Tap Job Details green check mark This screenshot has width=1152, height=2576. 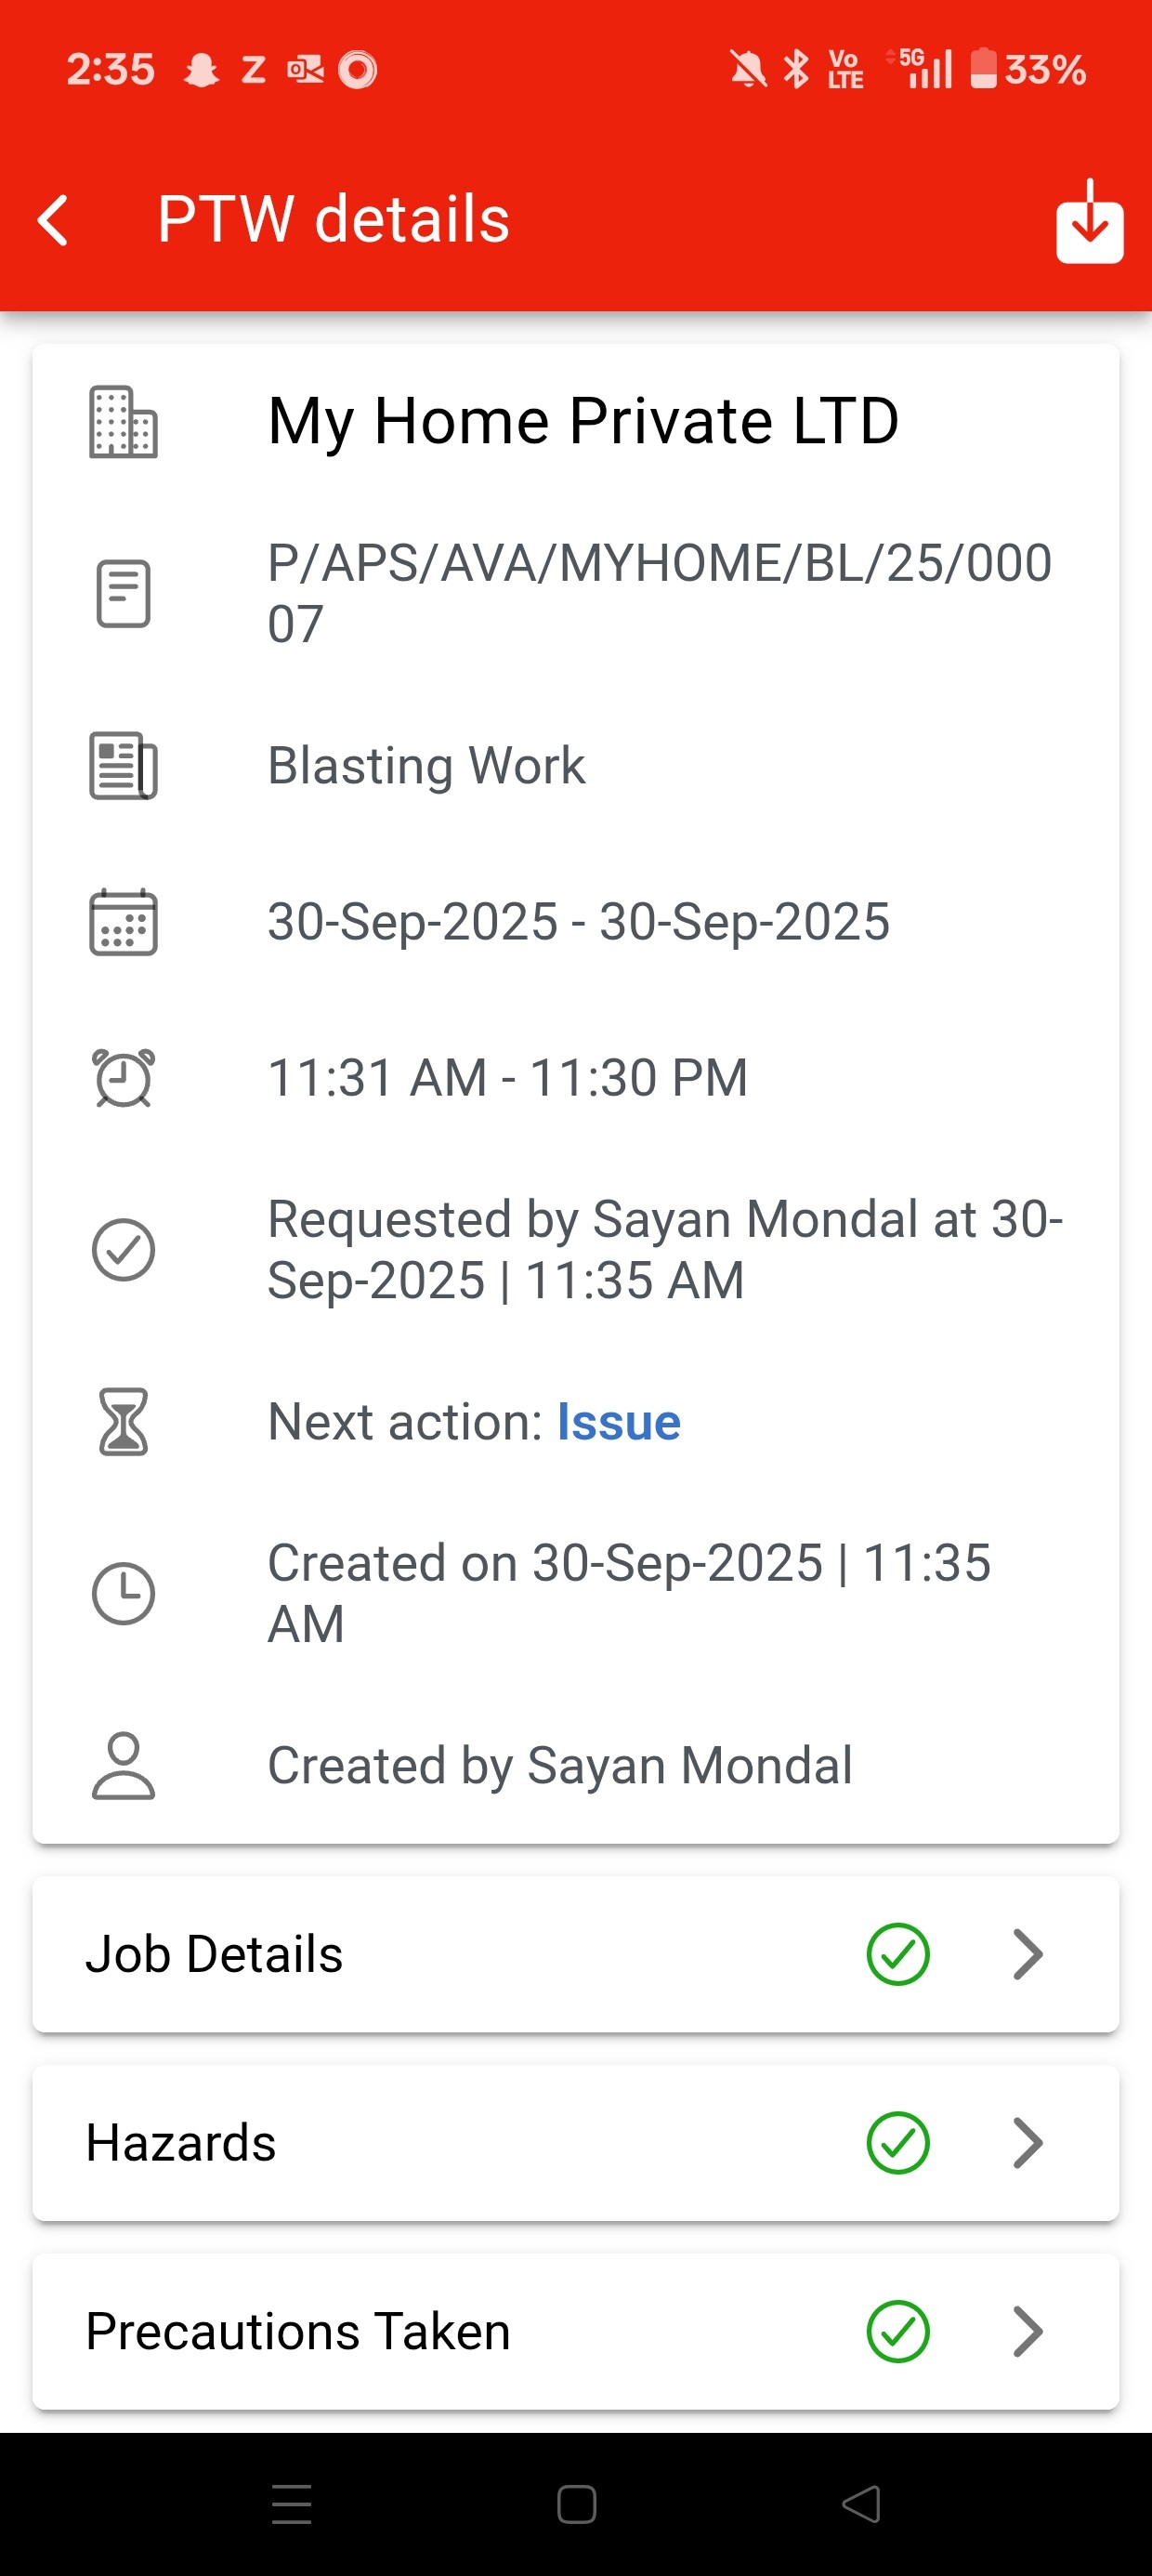[x=897, y=1954]
